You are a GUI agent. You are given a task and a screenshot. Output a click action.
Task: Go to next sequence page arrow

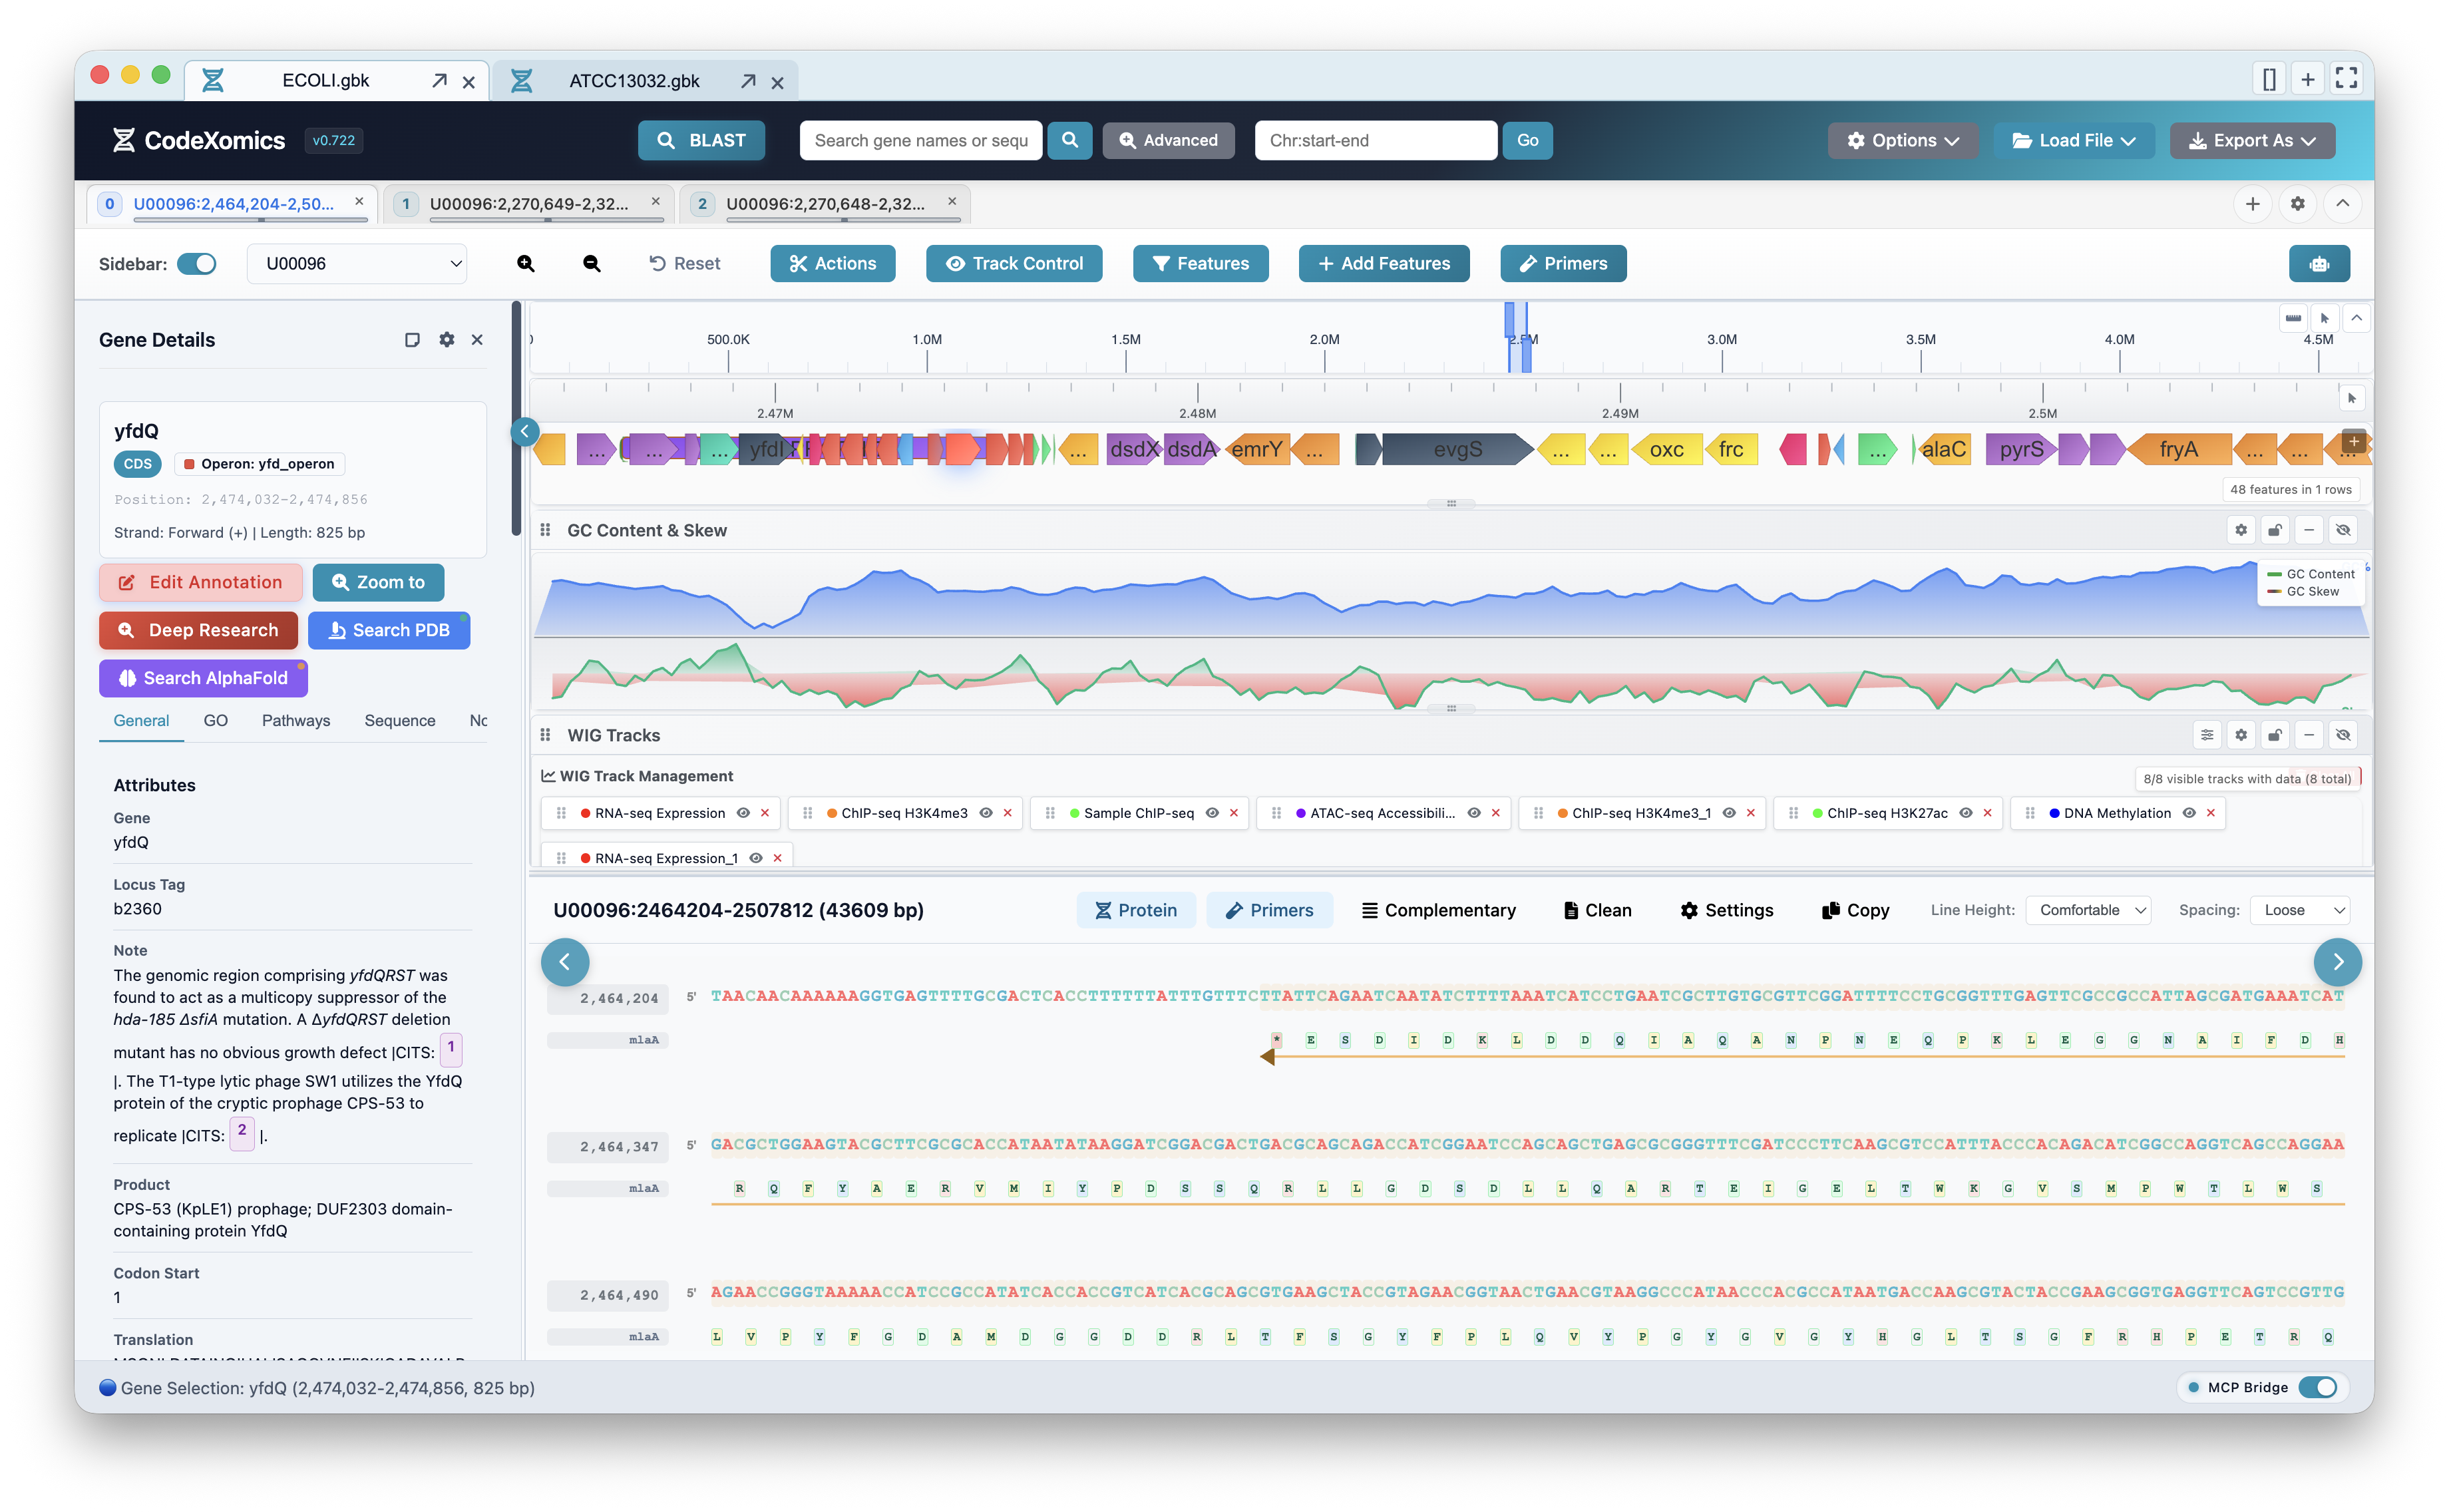(2337, 962)
